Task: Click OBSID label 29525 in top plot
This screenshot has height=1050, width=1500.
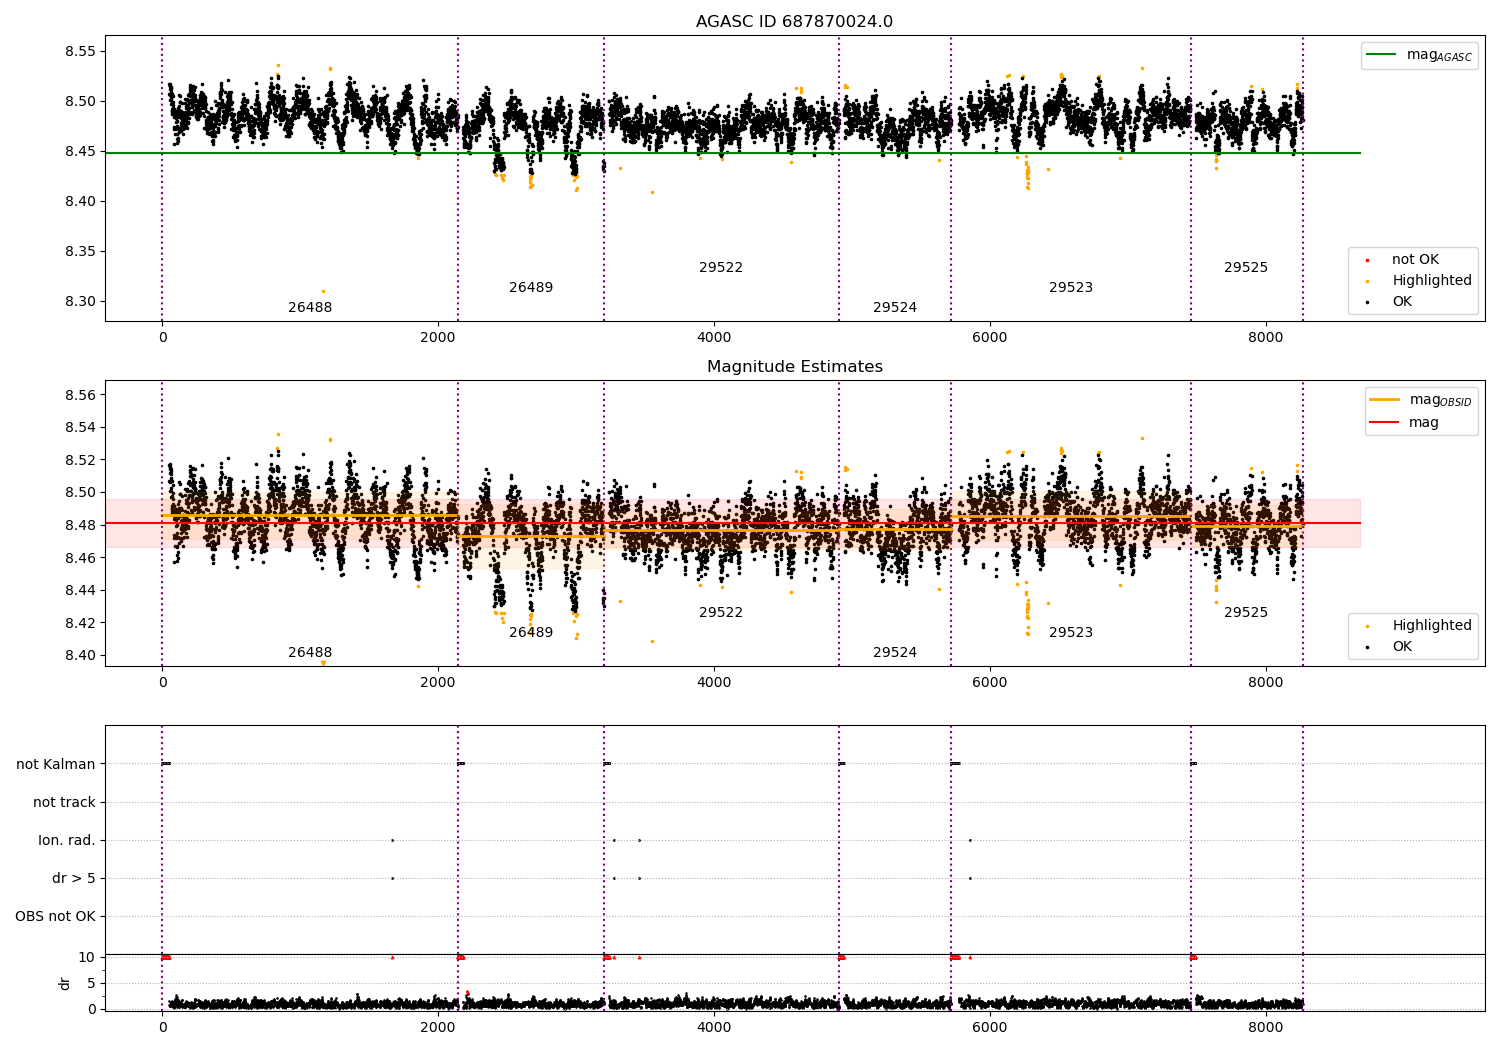Action: click(1246, 268)
